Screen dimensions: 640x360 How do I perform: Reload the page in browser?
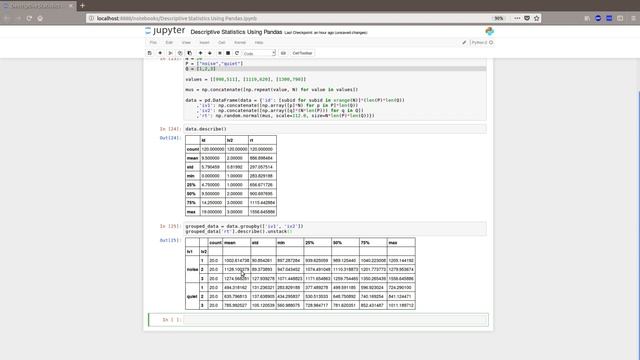pyautogui.click(x=29, y=18)
